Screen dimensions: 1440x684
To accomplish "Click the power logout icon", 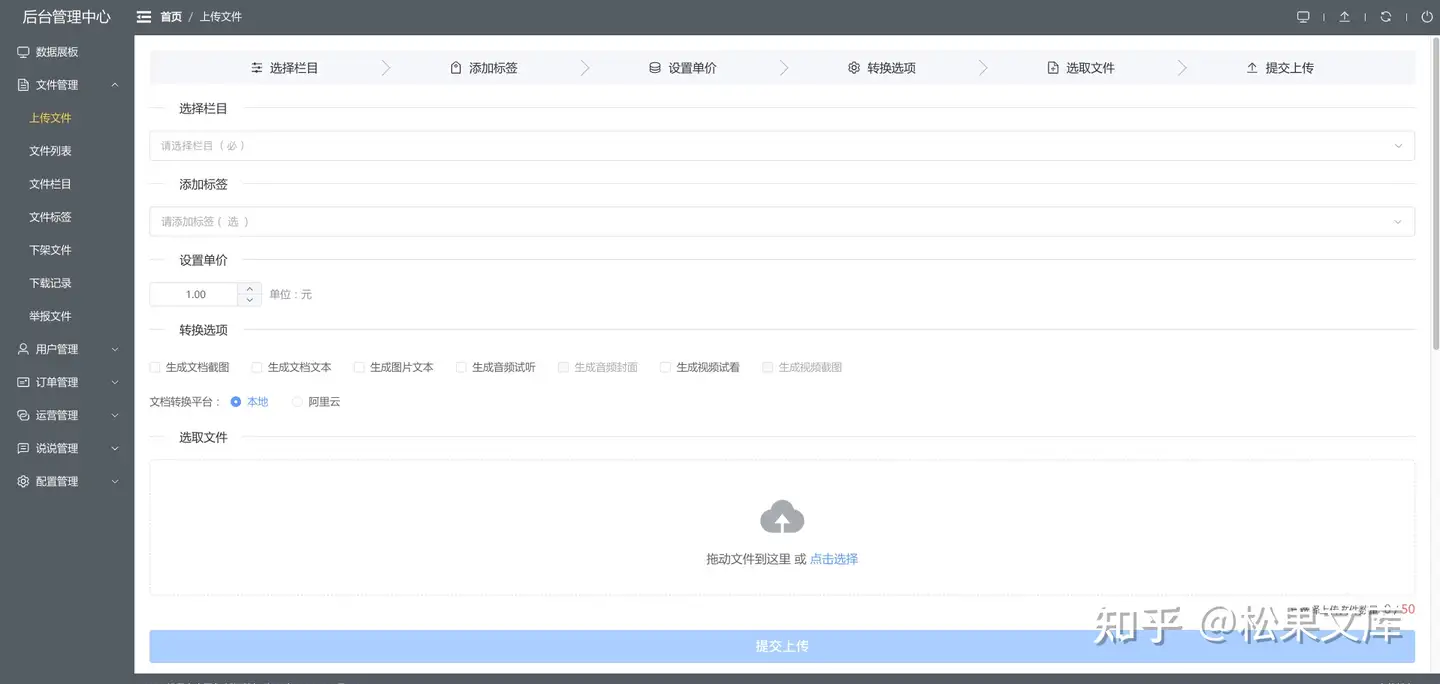I will point(1426,17).
